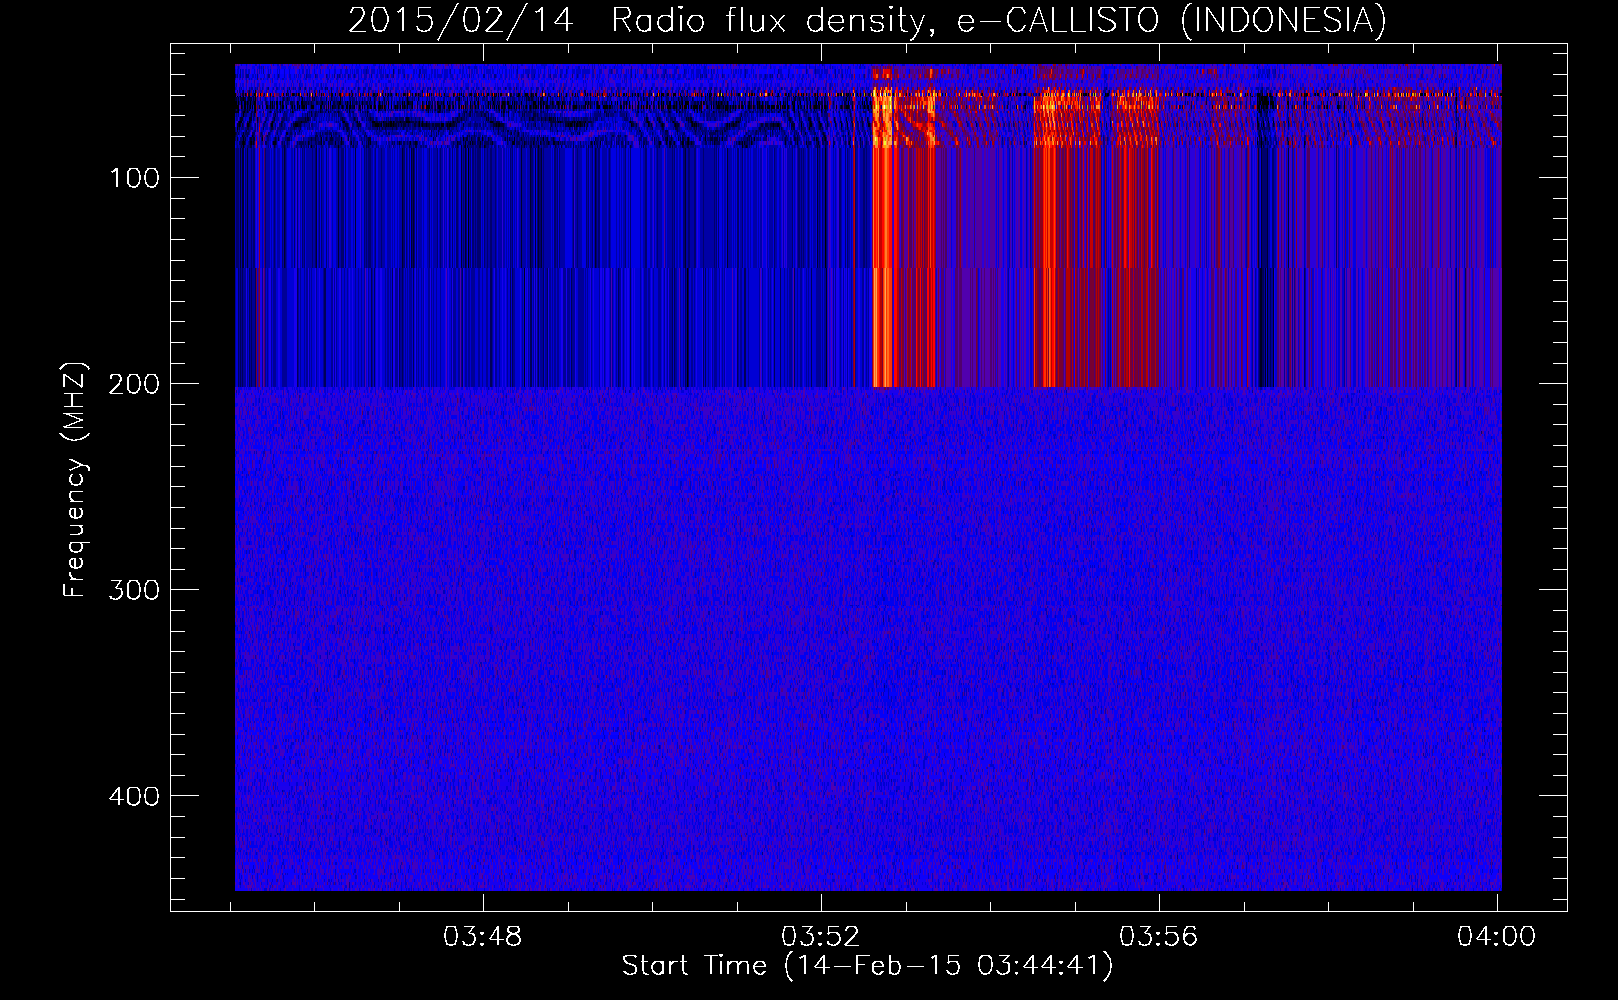Click the 200 MHz frequency tick label

134,384
